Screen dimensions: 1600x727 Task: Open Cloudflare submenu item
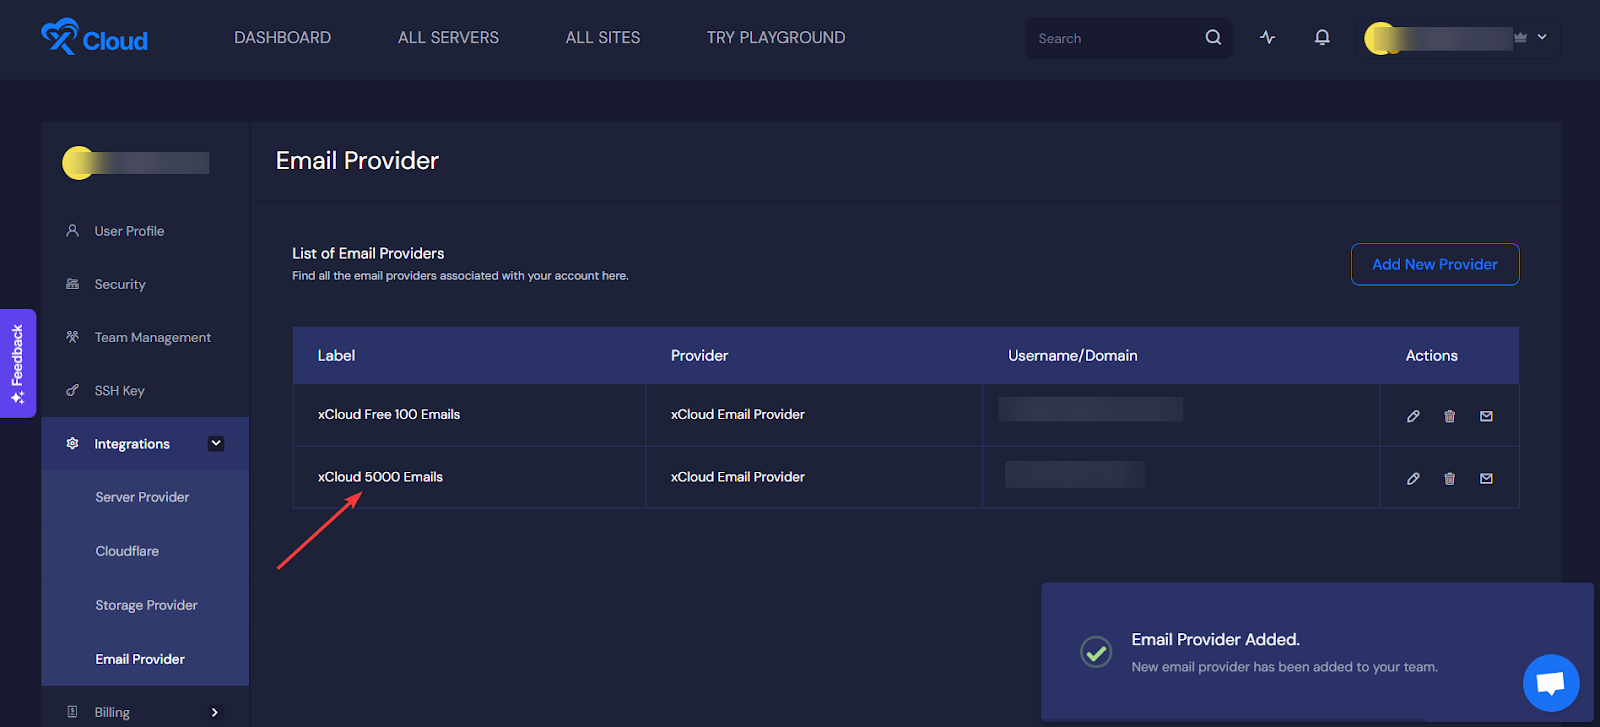tap(127, 551)
